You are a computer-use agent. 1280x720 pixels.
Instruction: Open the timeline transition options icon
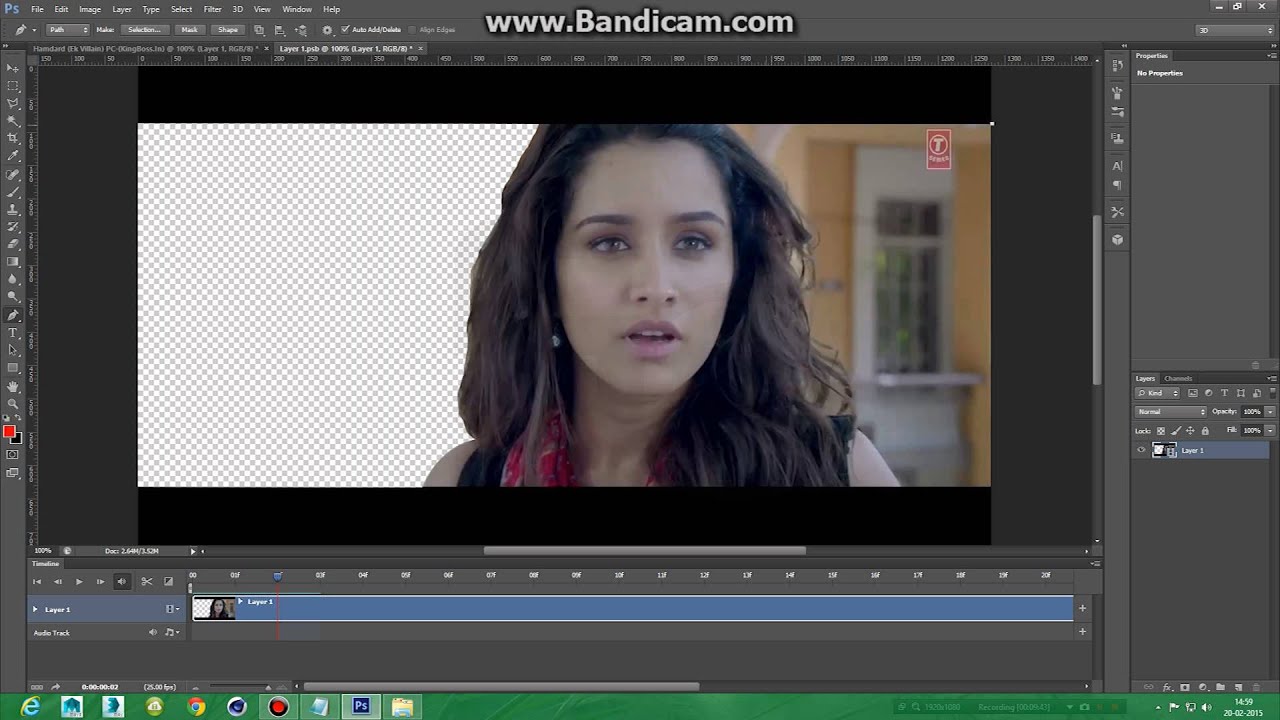pos(168,581)
